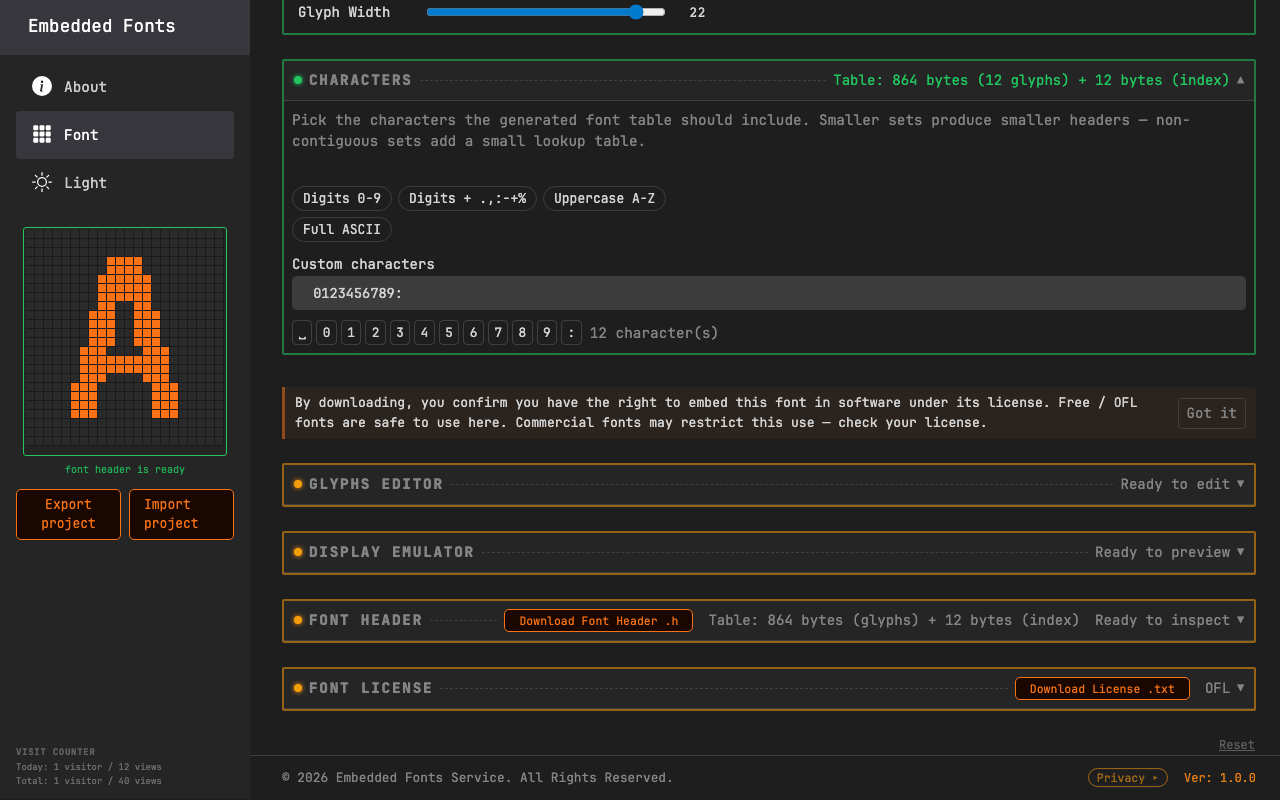Choose the Digits 0-9 preset
The height and width of the screenshot is (800, 1280).
[x=342, y=198]
